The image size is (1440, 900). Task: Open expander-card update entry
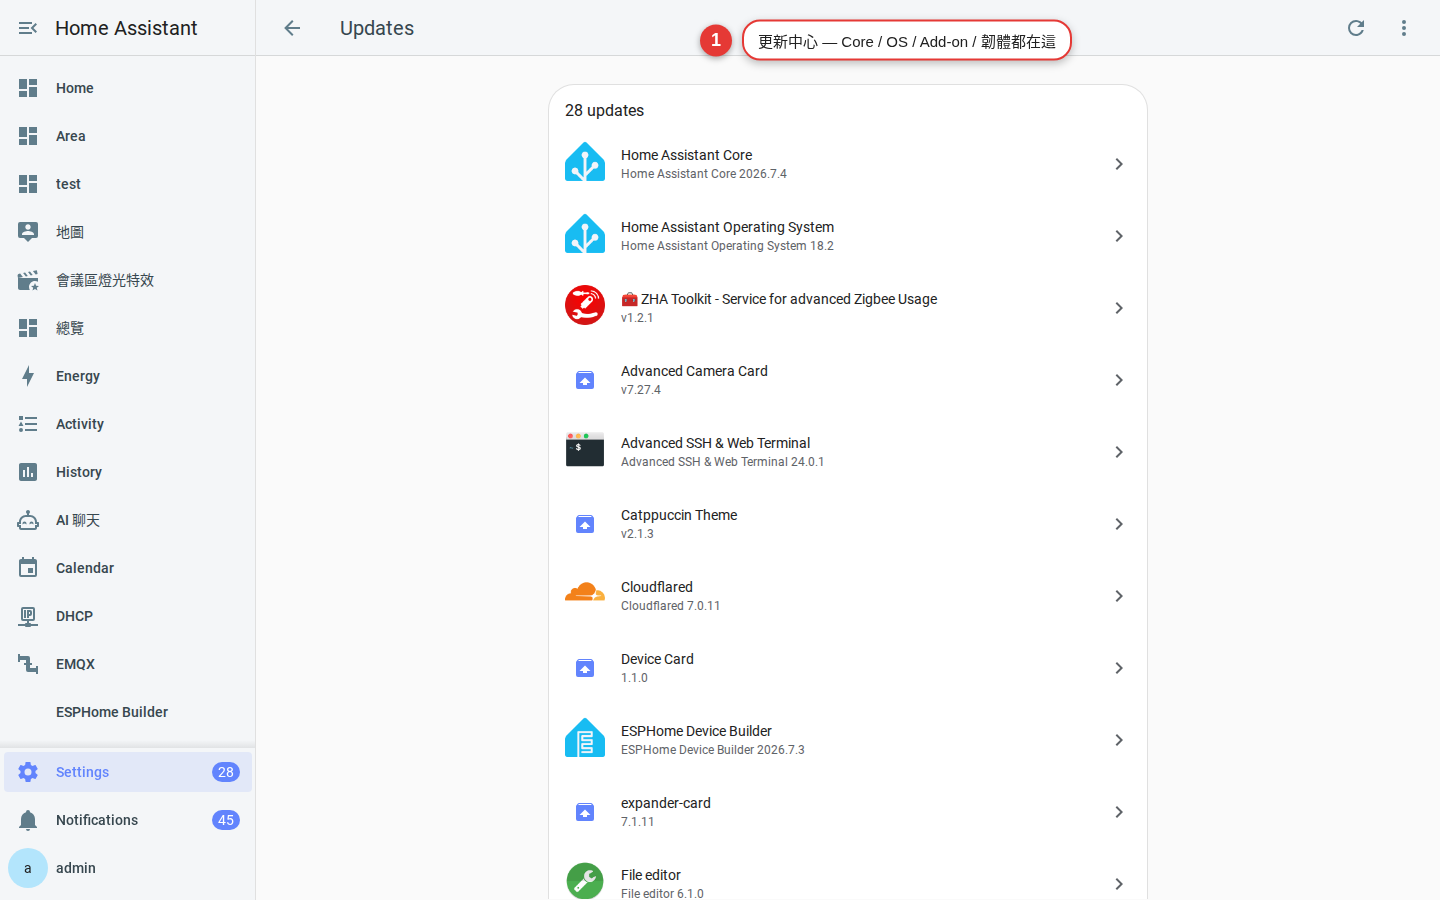[x=848, y=812]
